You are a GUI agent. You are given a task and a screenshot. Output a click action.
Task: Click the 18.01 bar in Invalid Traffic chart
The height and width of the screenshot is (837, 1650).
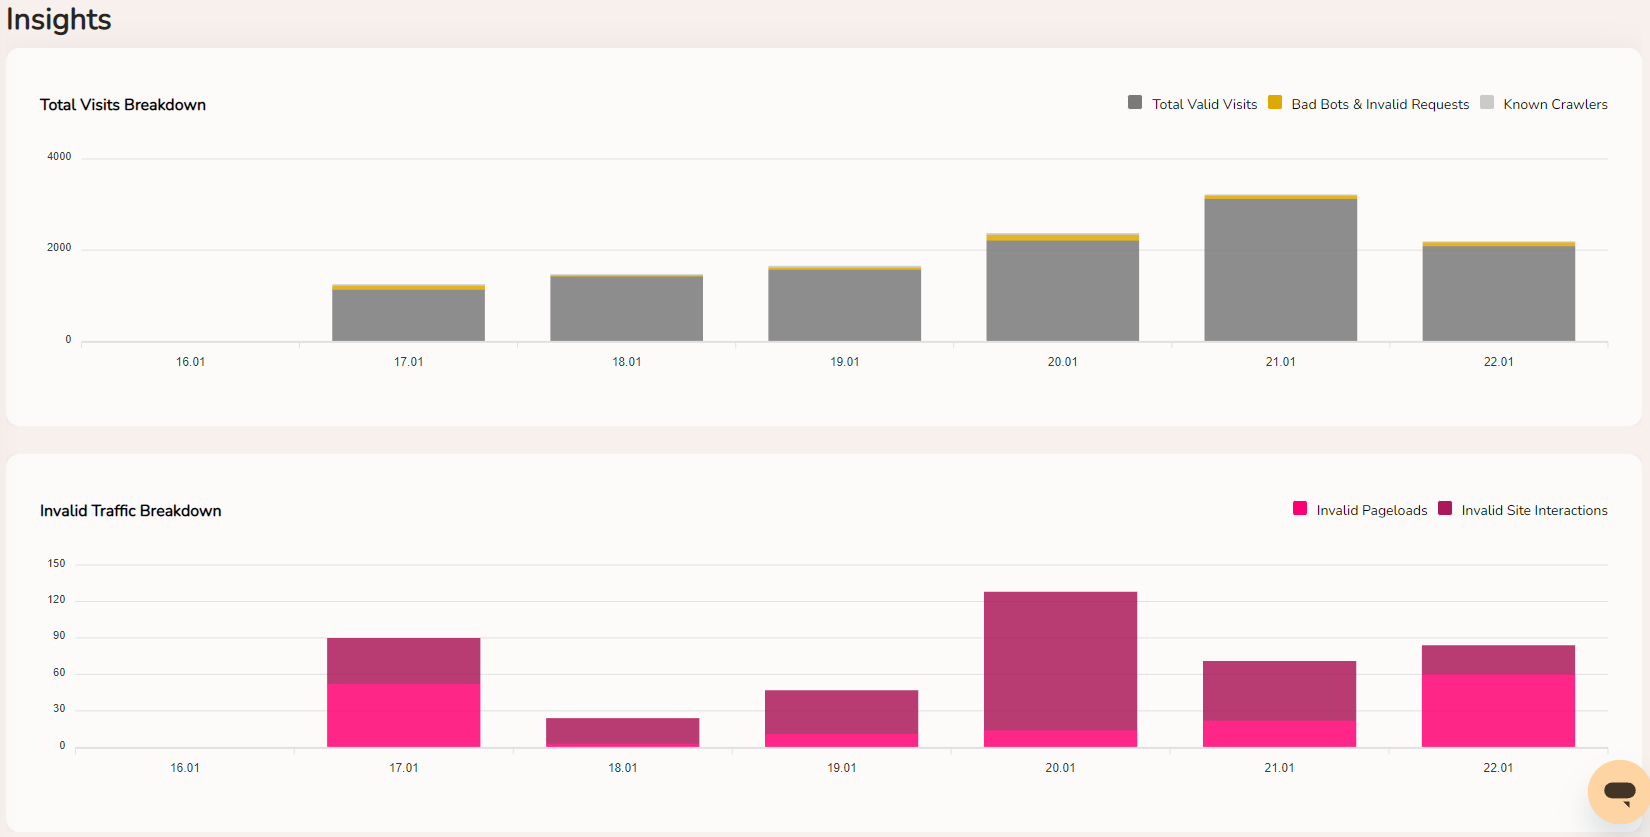coord(622,732)
